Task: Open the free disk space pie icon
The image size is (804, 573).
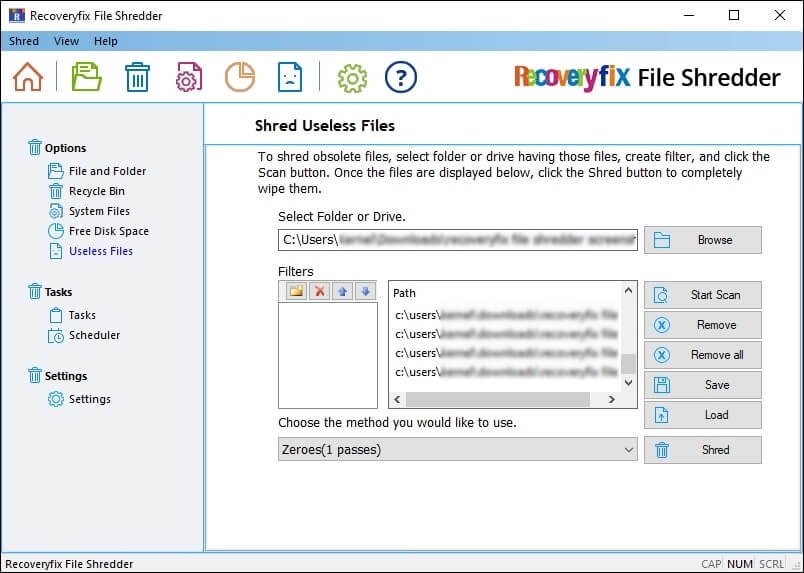Action: pos(239,77)
